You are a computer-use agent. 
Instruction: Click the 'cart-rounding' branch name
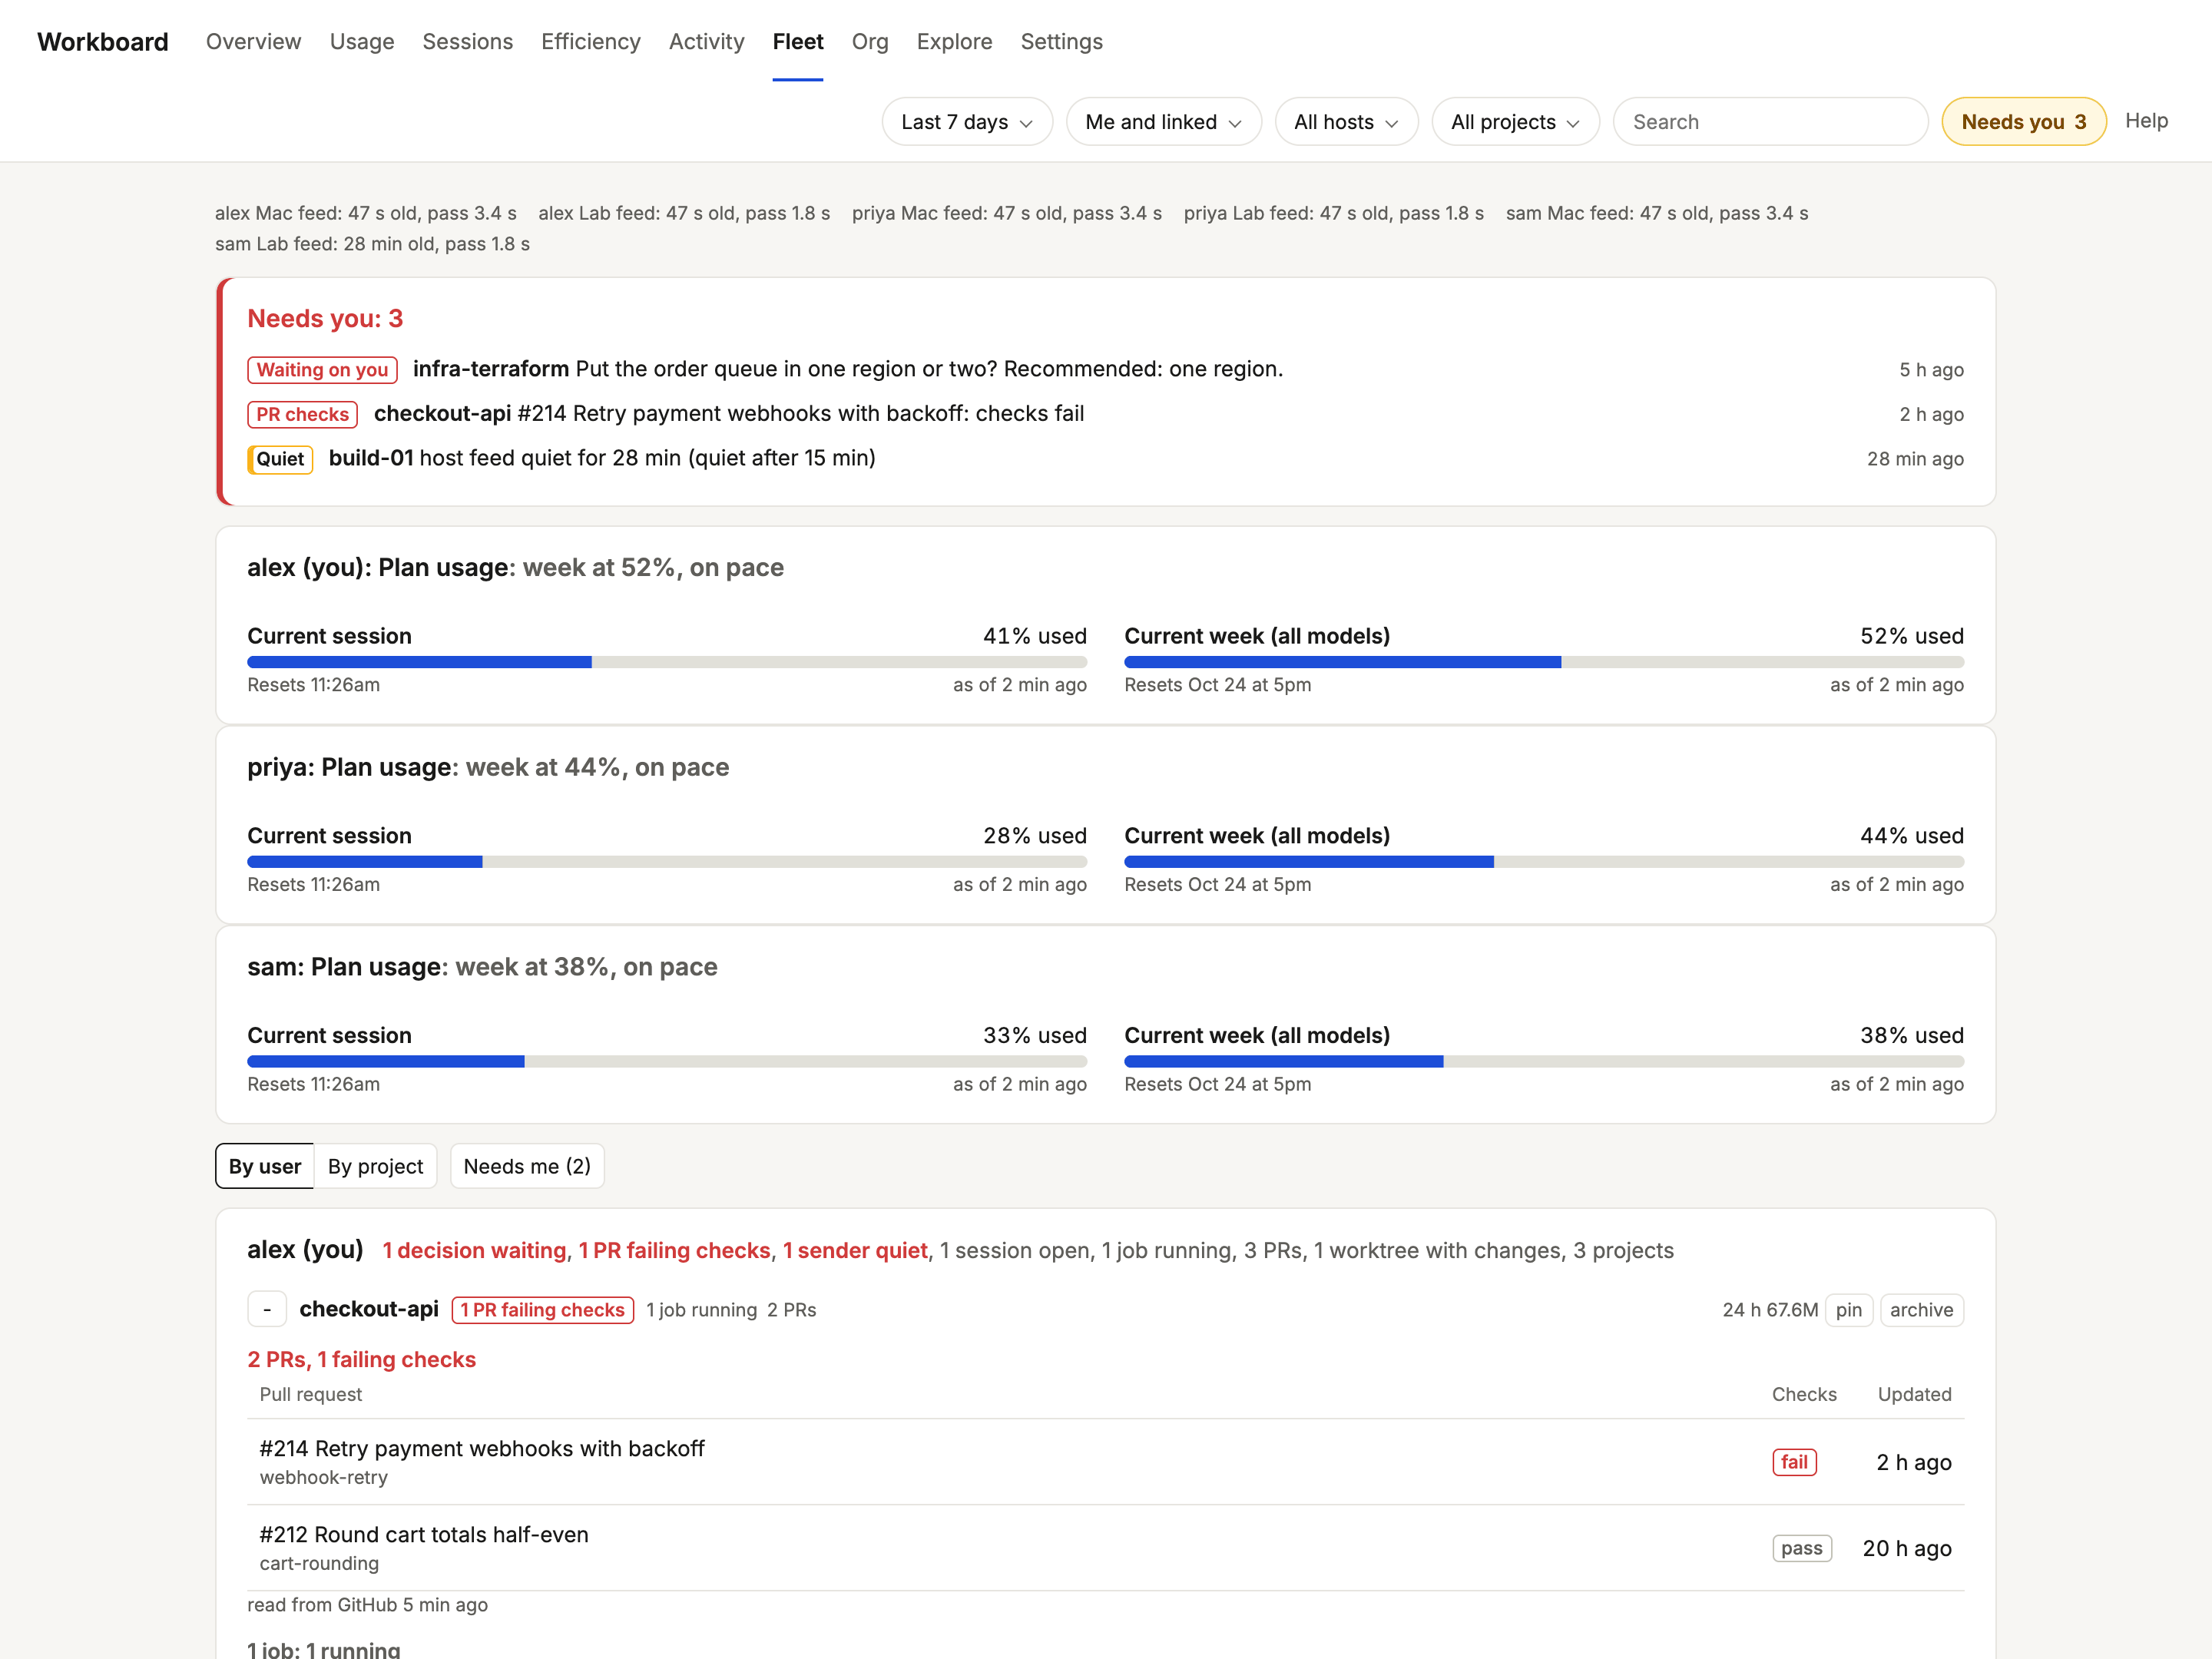[319, 1563]
